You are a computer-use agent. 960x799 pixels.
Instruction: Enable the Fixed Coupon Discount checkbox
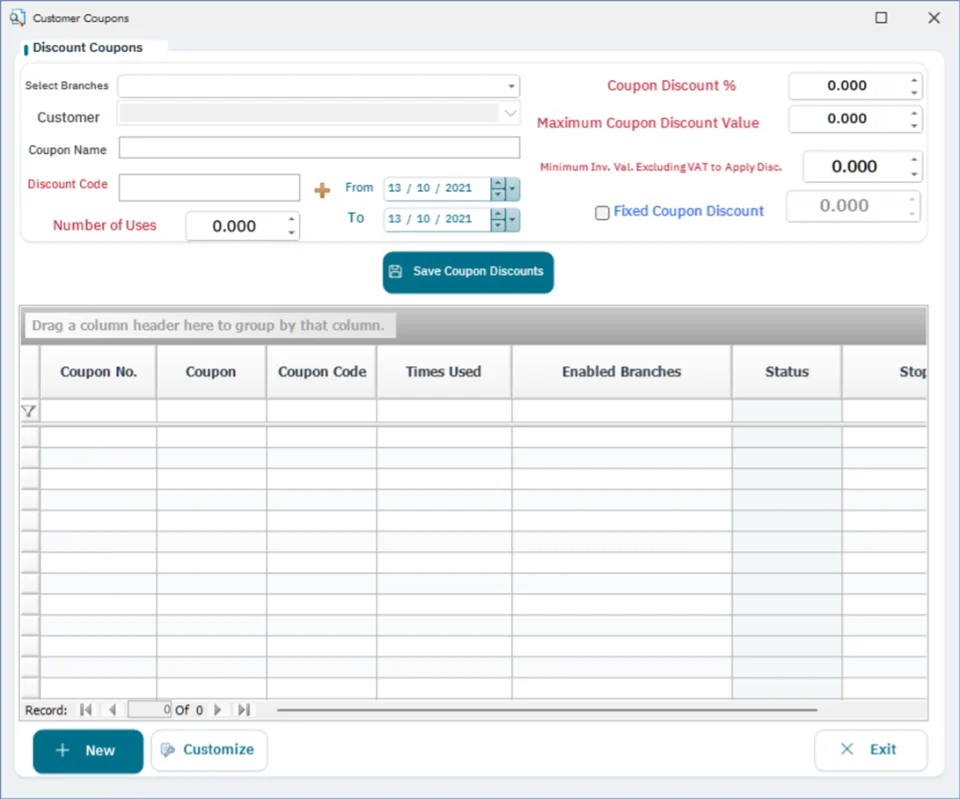pos(602,212)
